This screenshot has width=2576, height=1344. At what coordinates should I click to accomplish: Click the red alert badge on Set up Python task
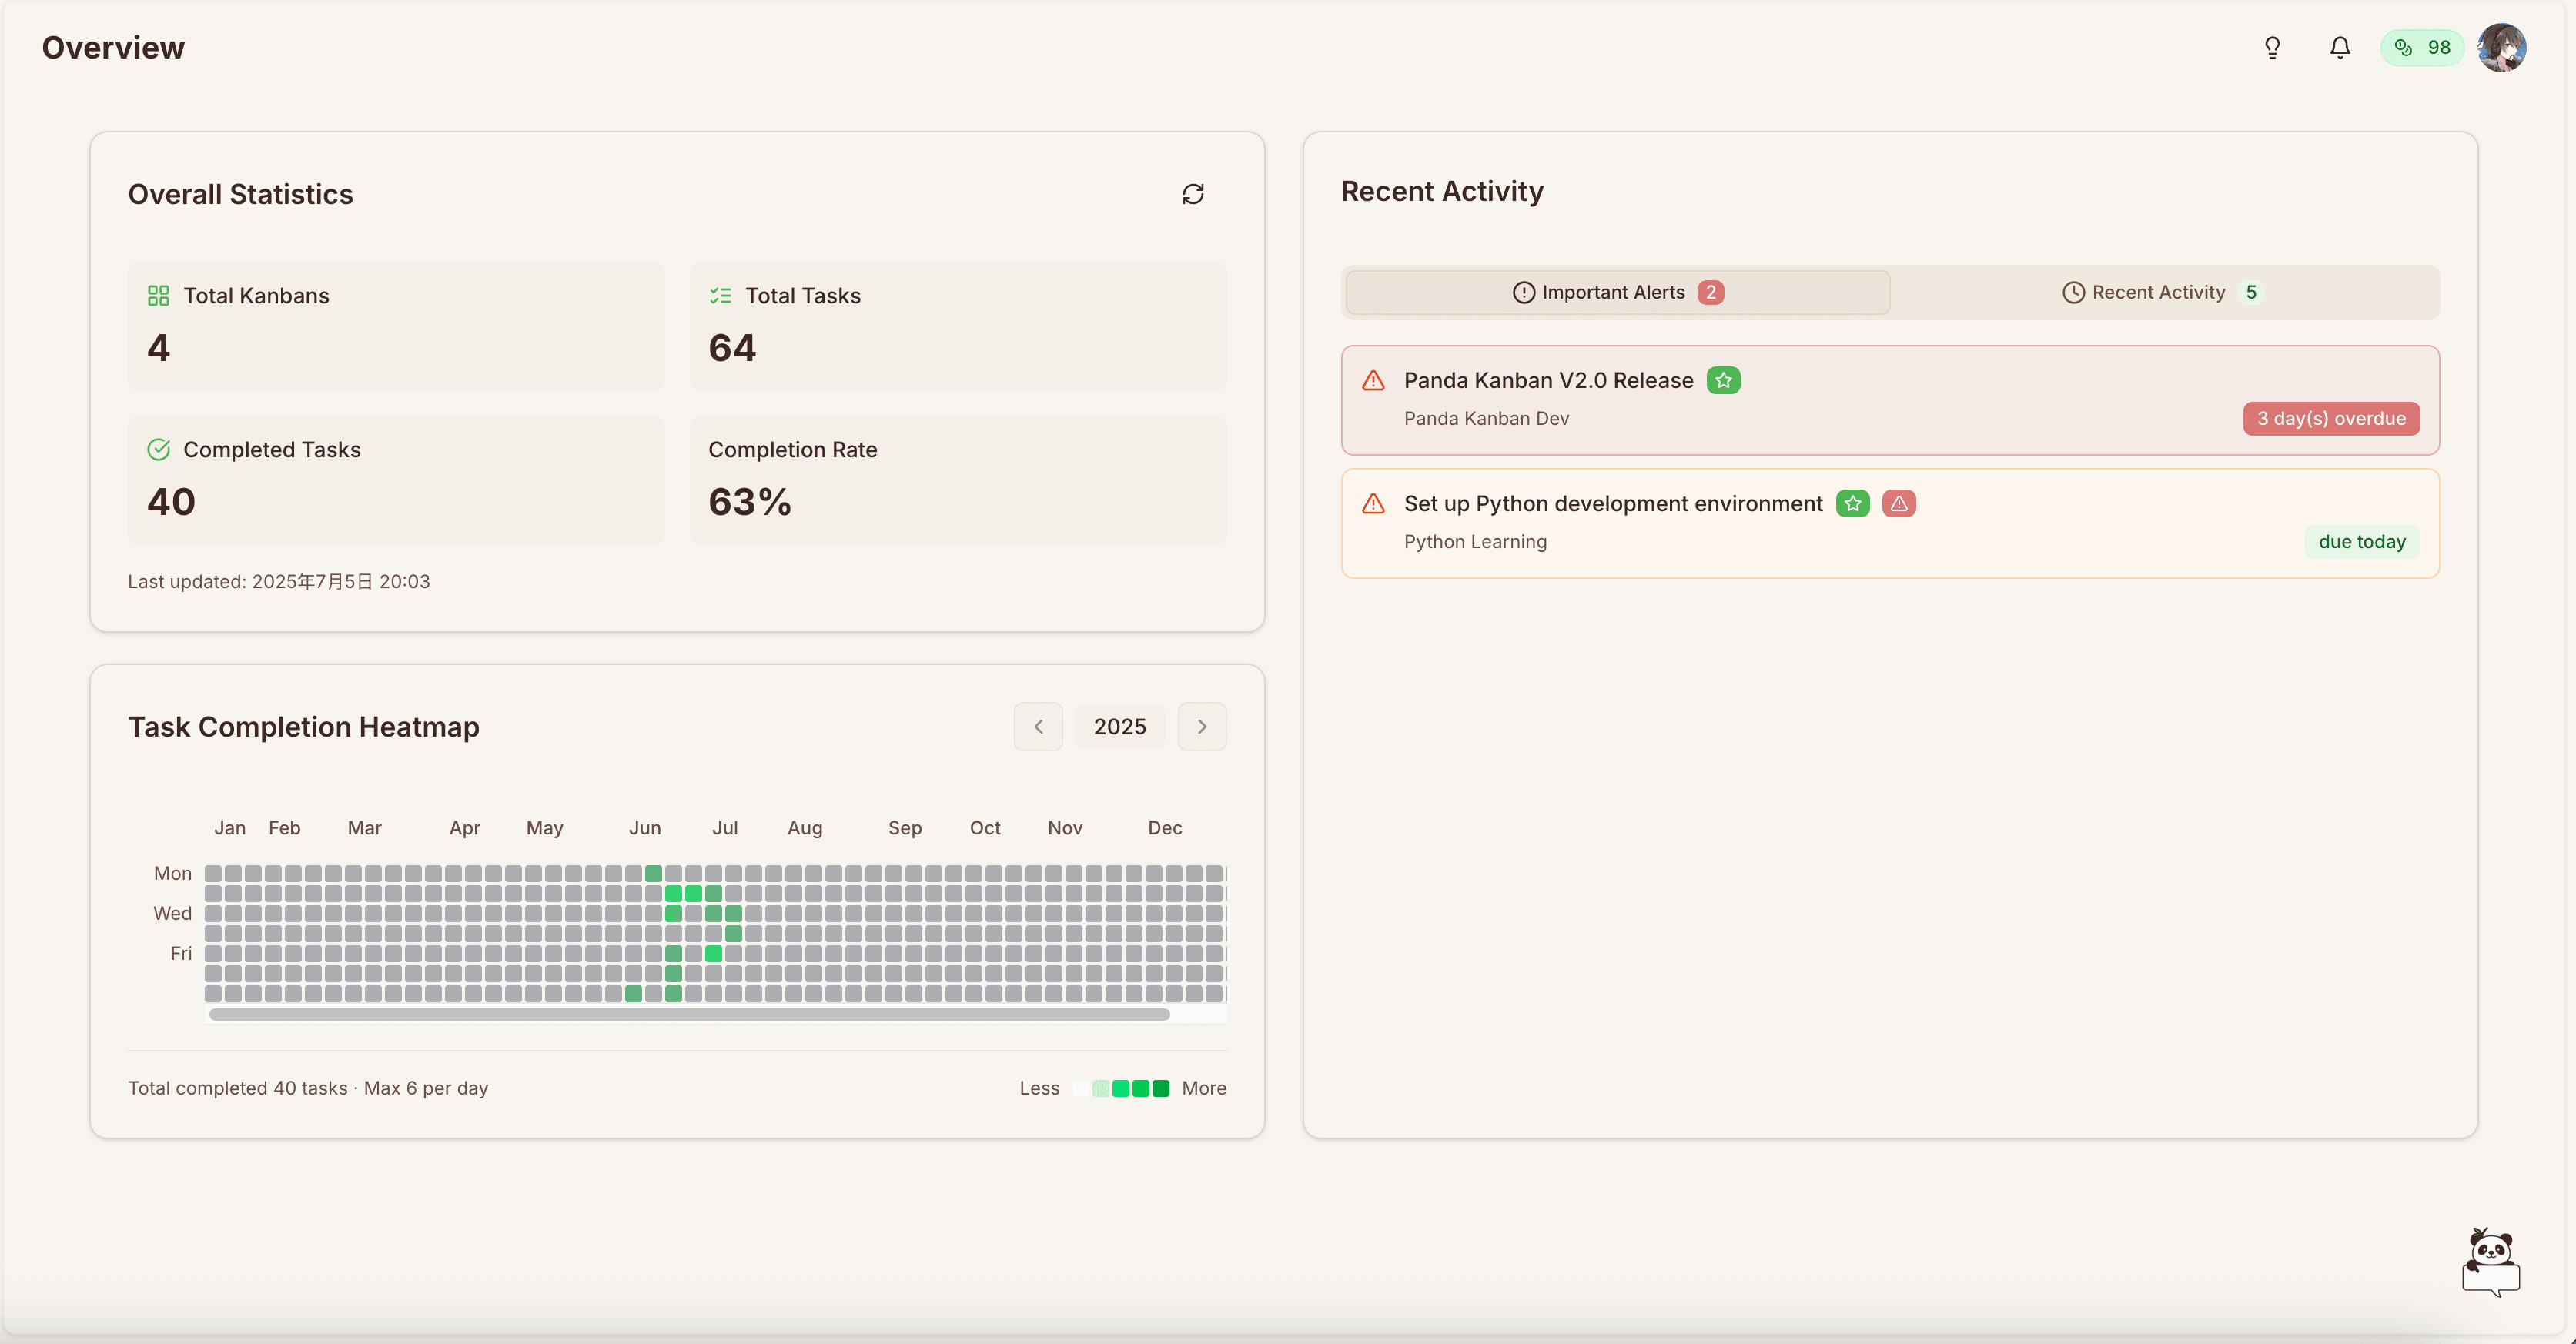pos(1899,503)
